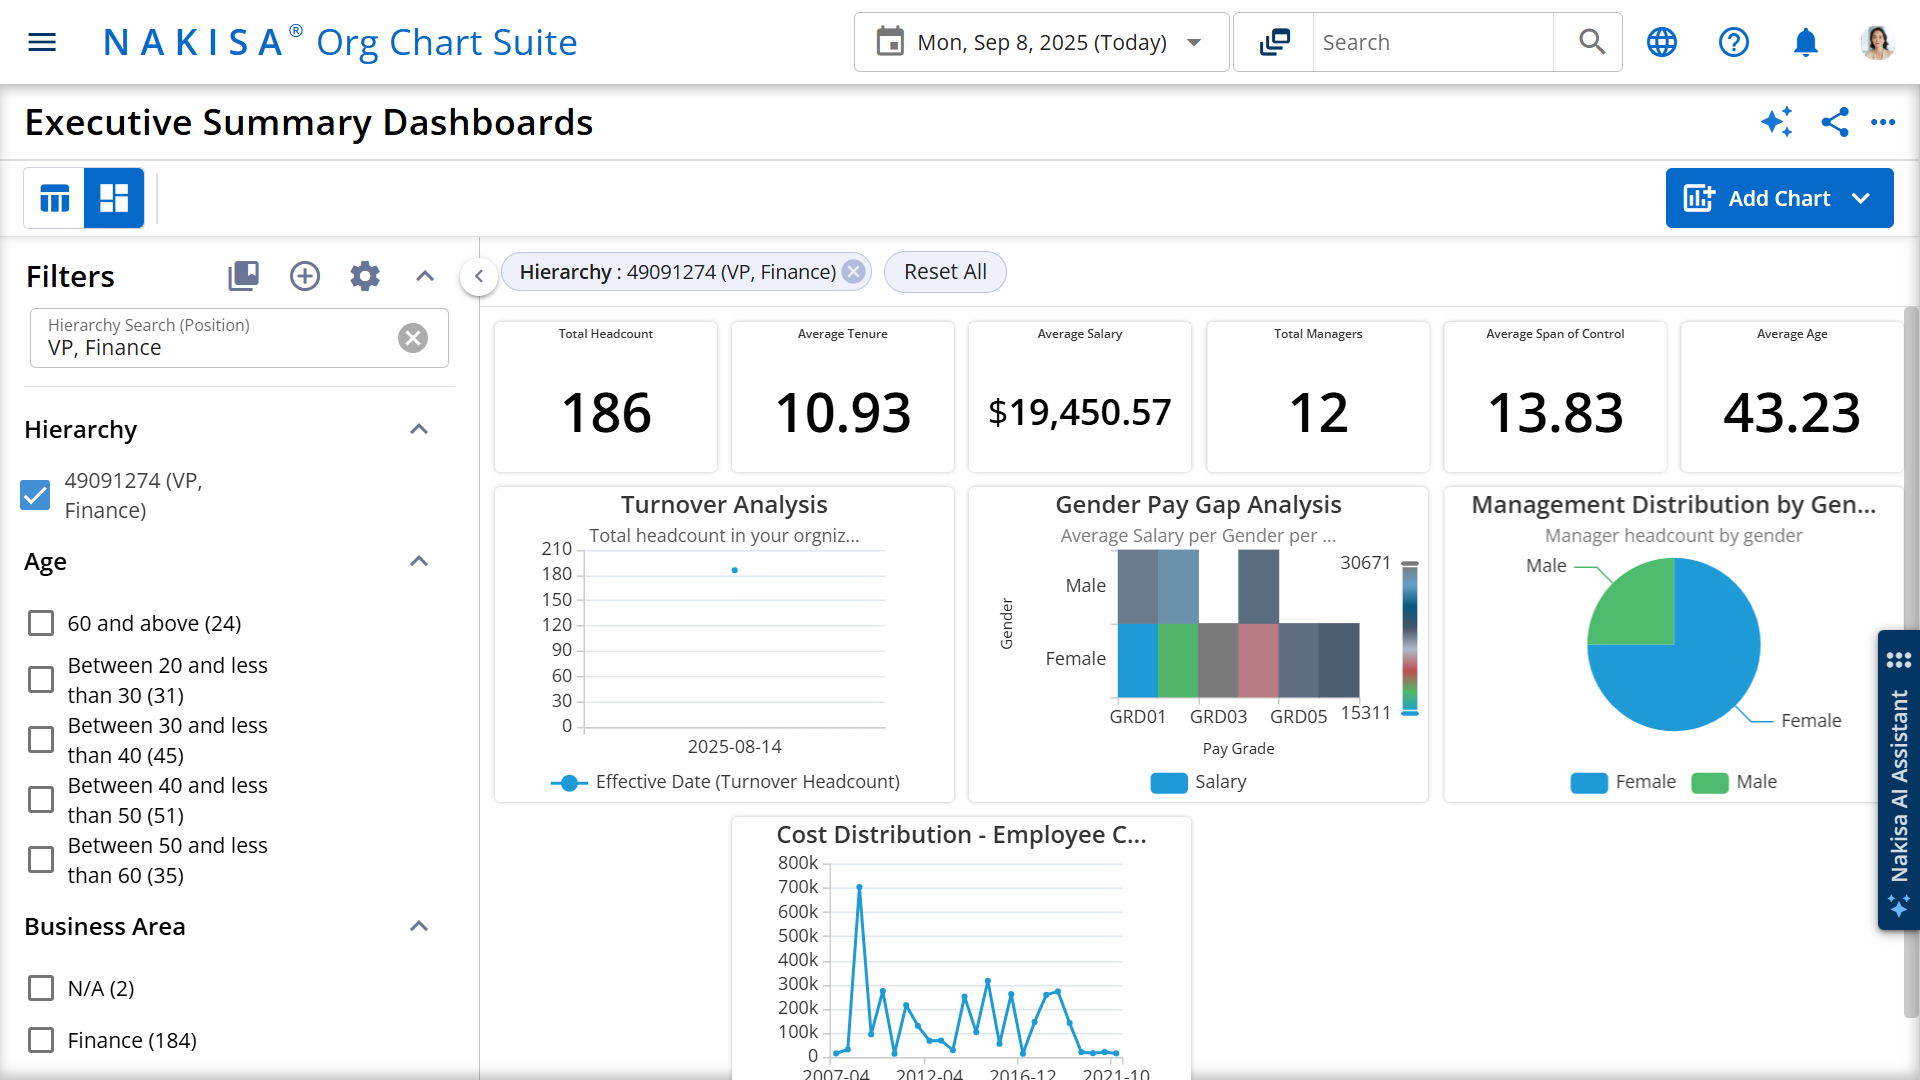The width and height of the screenshot is (1920, 1080).
Task: Click the saved filters library icon
Action: point(243,276)
